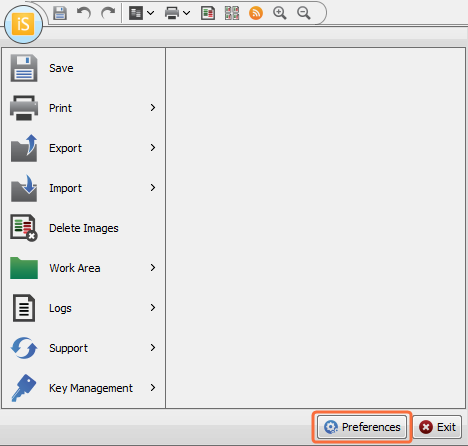
Task: Choose Delete Images from the menu
Action: [x=83, y=228]
